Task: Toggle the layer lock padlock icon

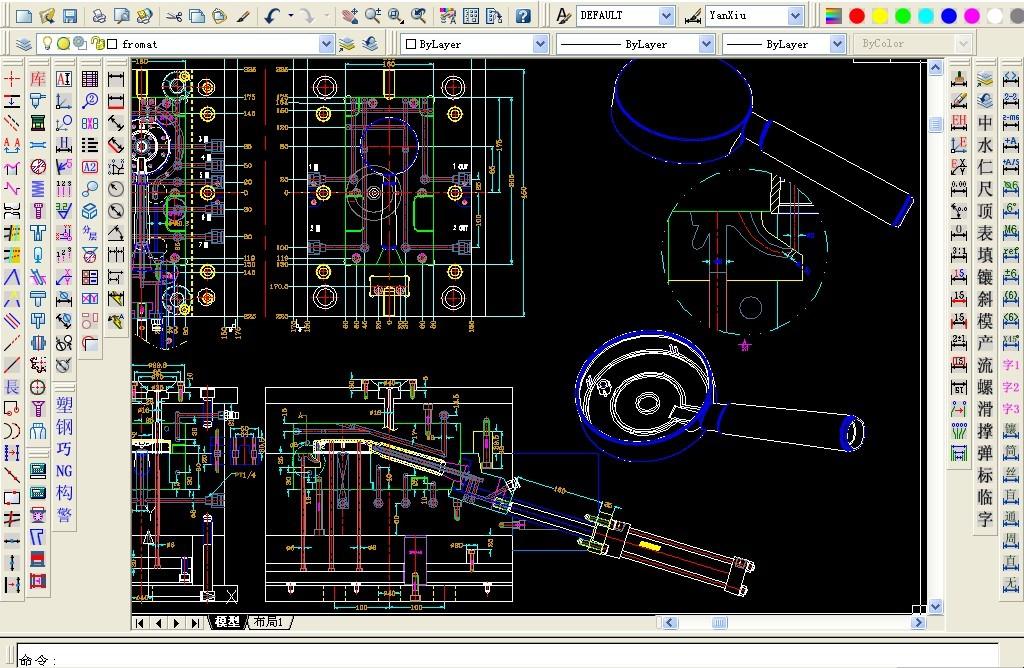Action: [97, 44]
